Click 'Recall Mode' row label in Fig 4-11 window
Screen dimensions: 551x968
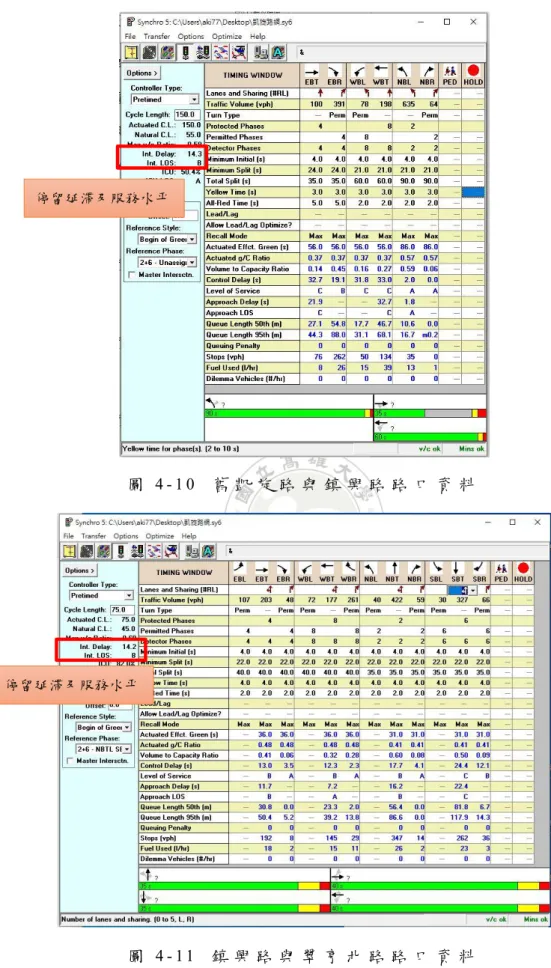pos(183,724)
